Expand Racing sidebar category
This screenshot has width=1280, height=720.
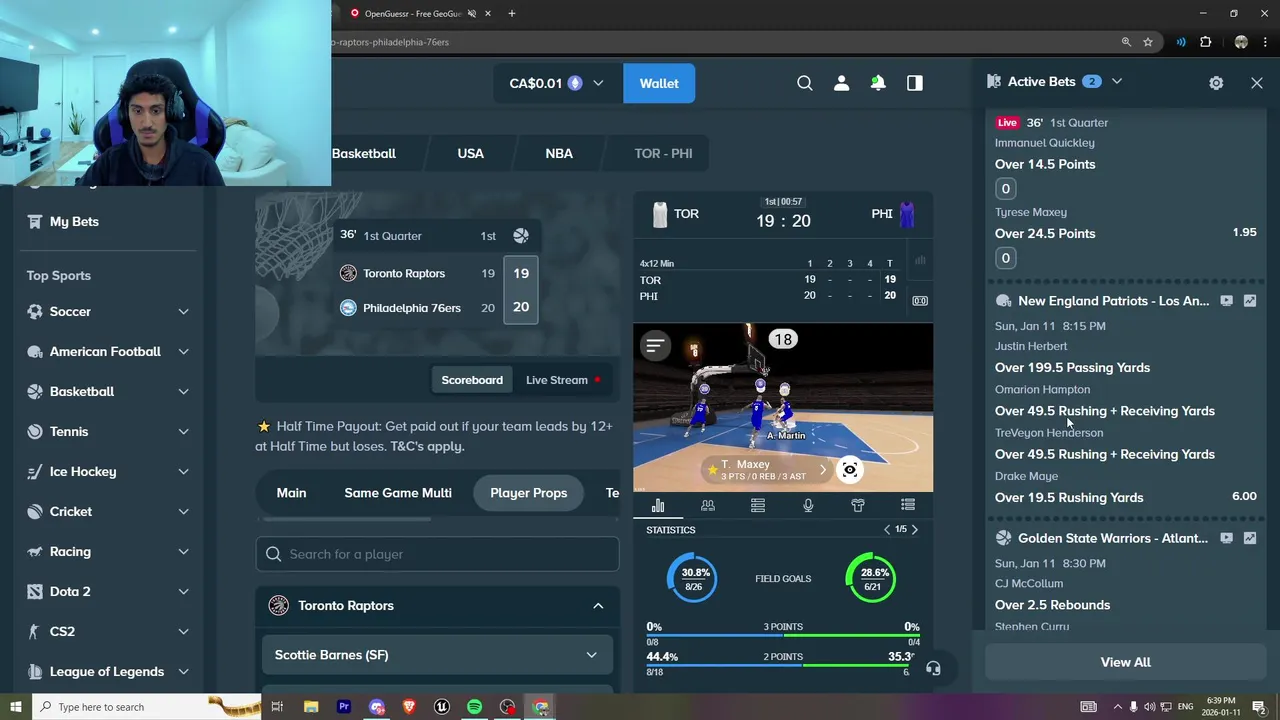coord(183,552)
